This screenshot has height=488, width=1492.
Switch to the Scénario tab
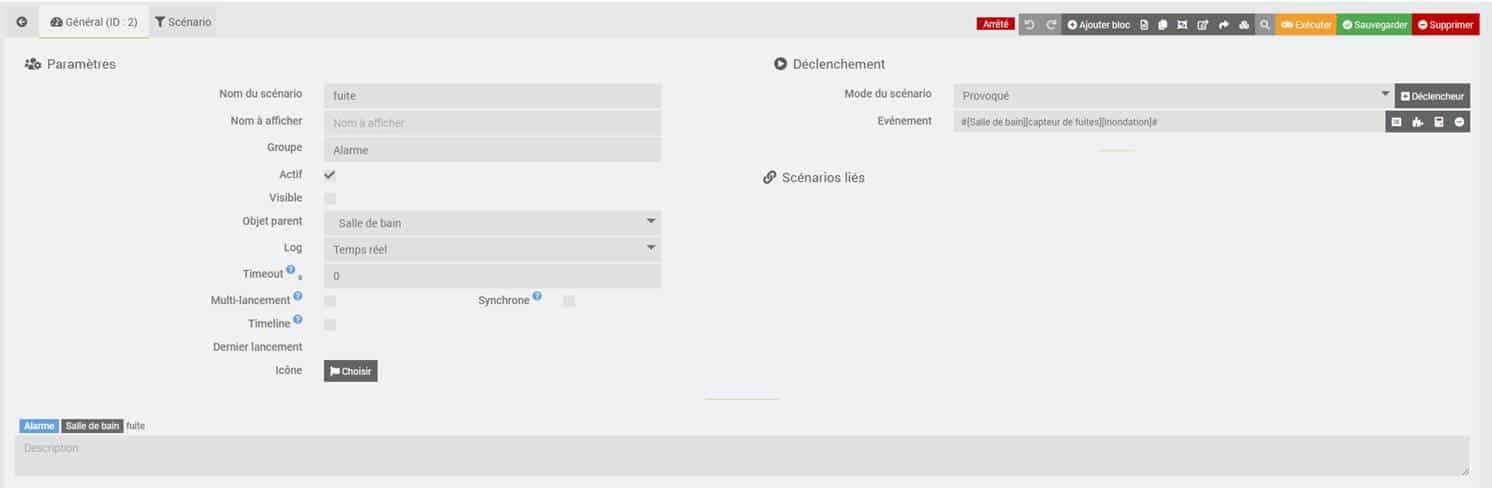183,21
